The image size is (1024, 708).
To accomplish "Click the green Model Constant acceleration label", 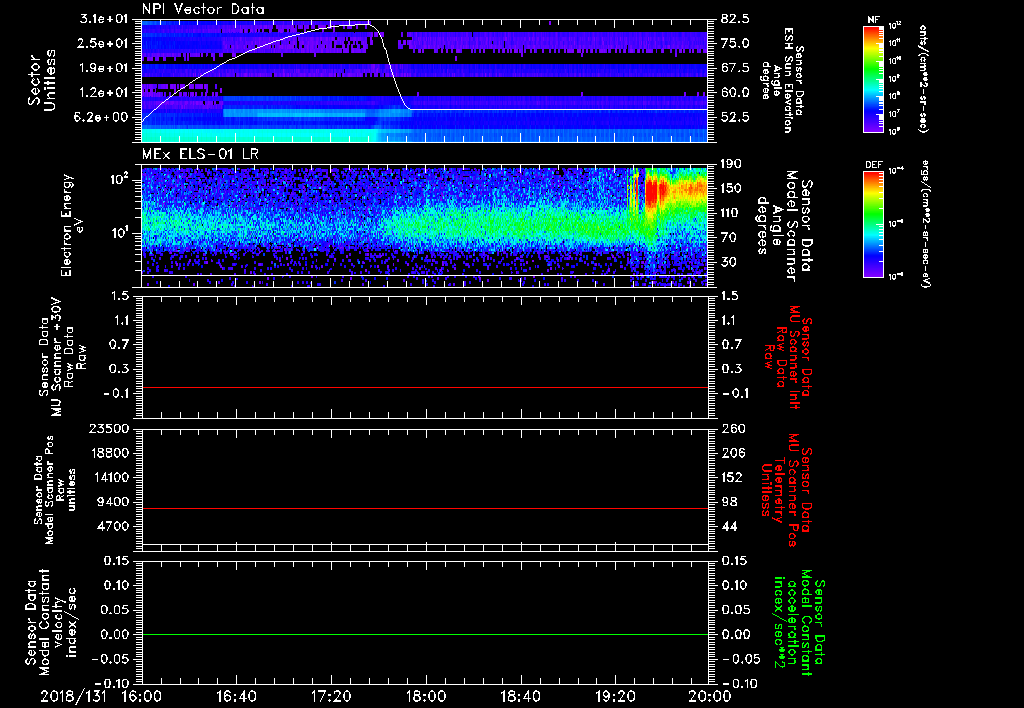I will coord(800,622).
